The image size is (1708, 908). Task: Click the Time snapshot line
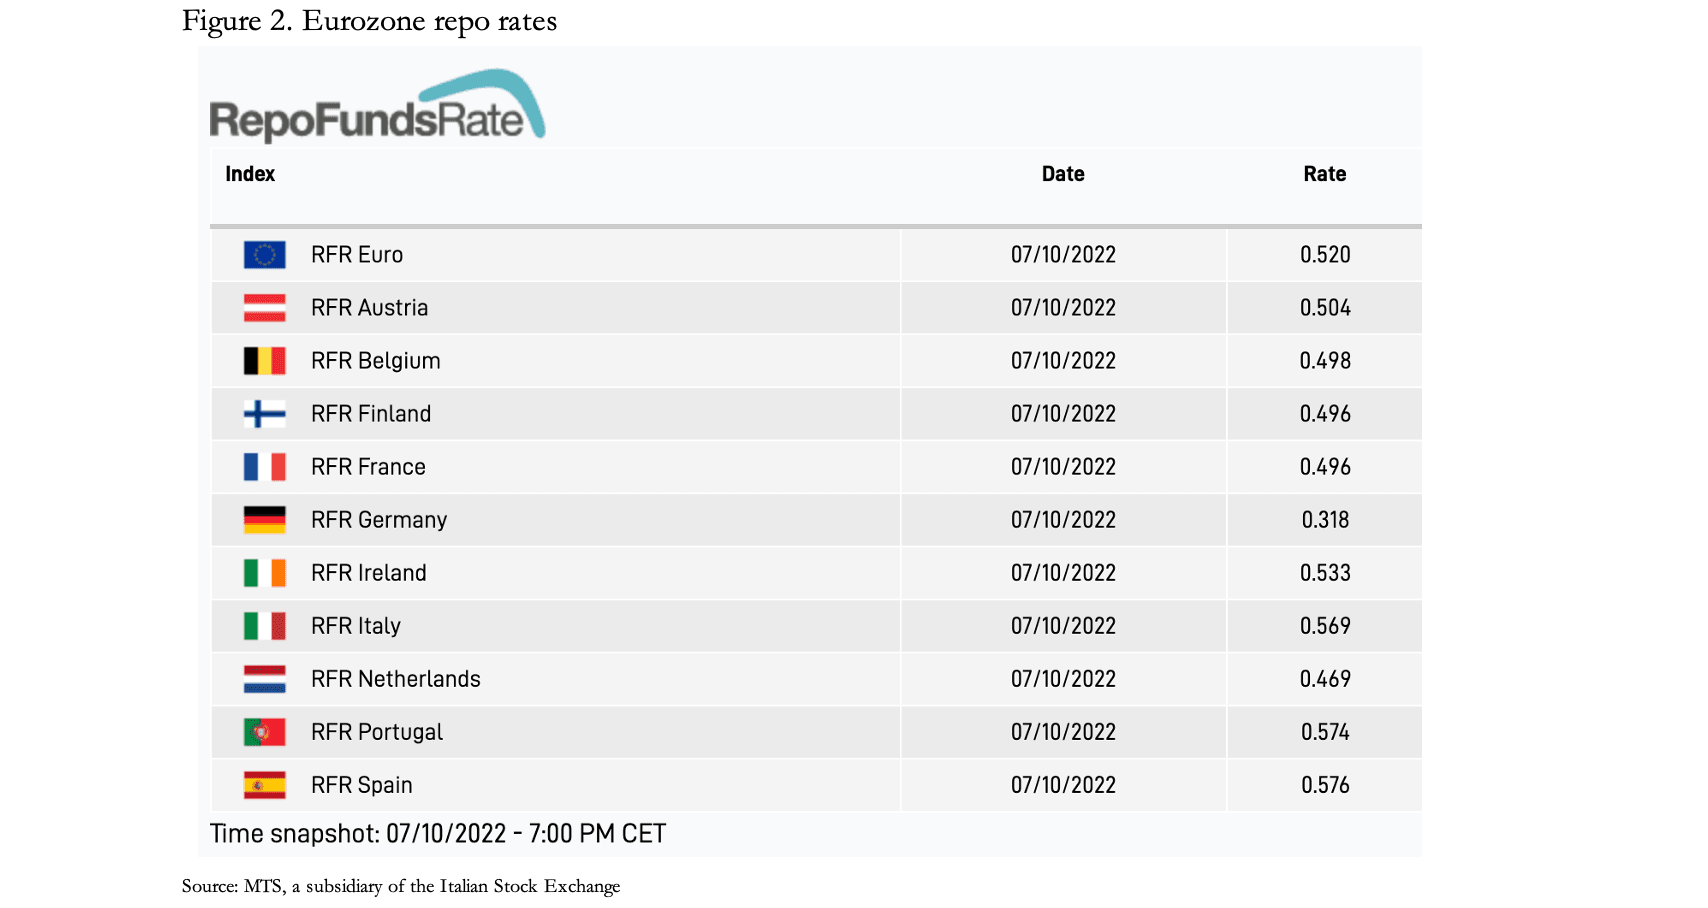pos(438,834)
